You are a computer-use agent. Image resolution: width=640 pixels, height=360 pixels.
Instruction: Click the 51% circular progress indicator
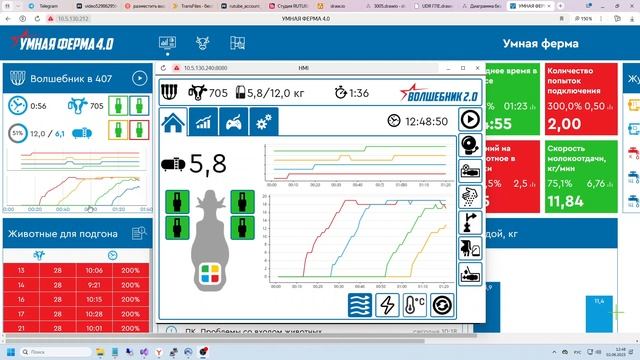[x=18, y=133]
